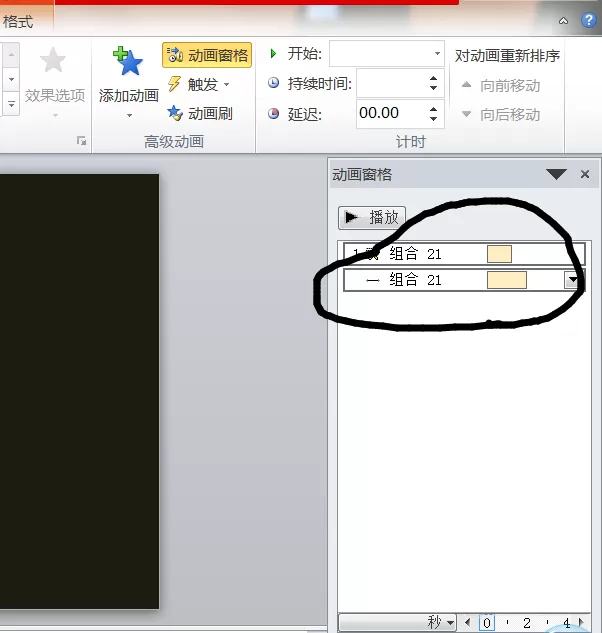Screen dimensions: 602x633
Task: Click the 延迟 delay clock icon
Action: pos(273,114)
